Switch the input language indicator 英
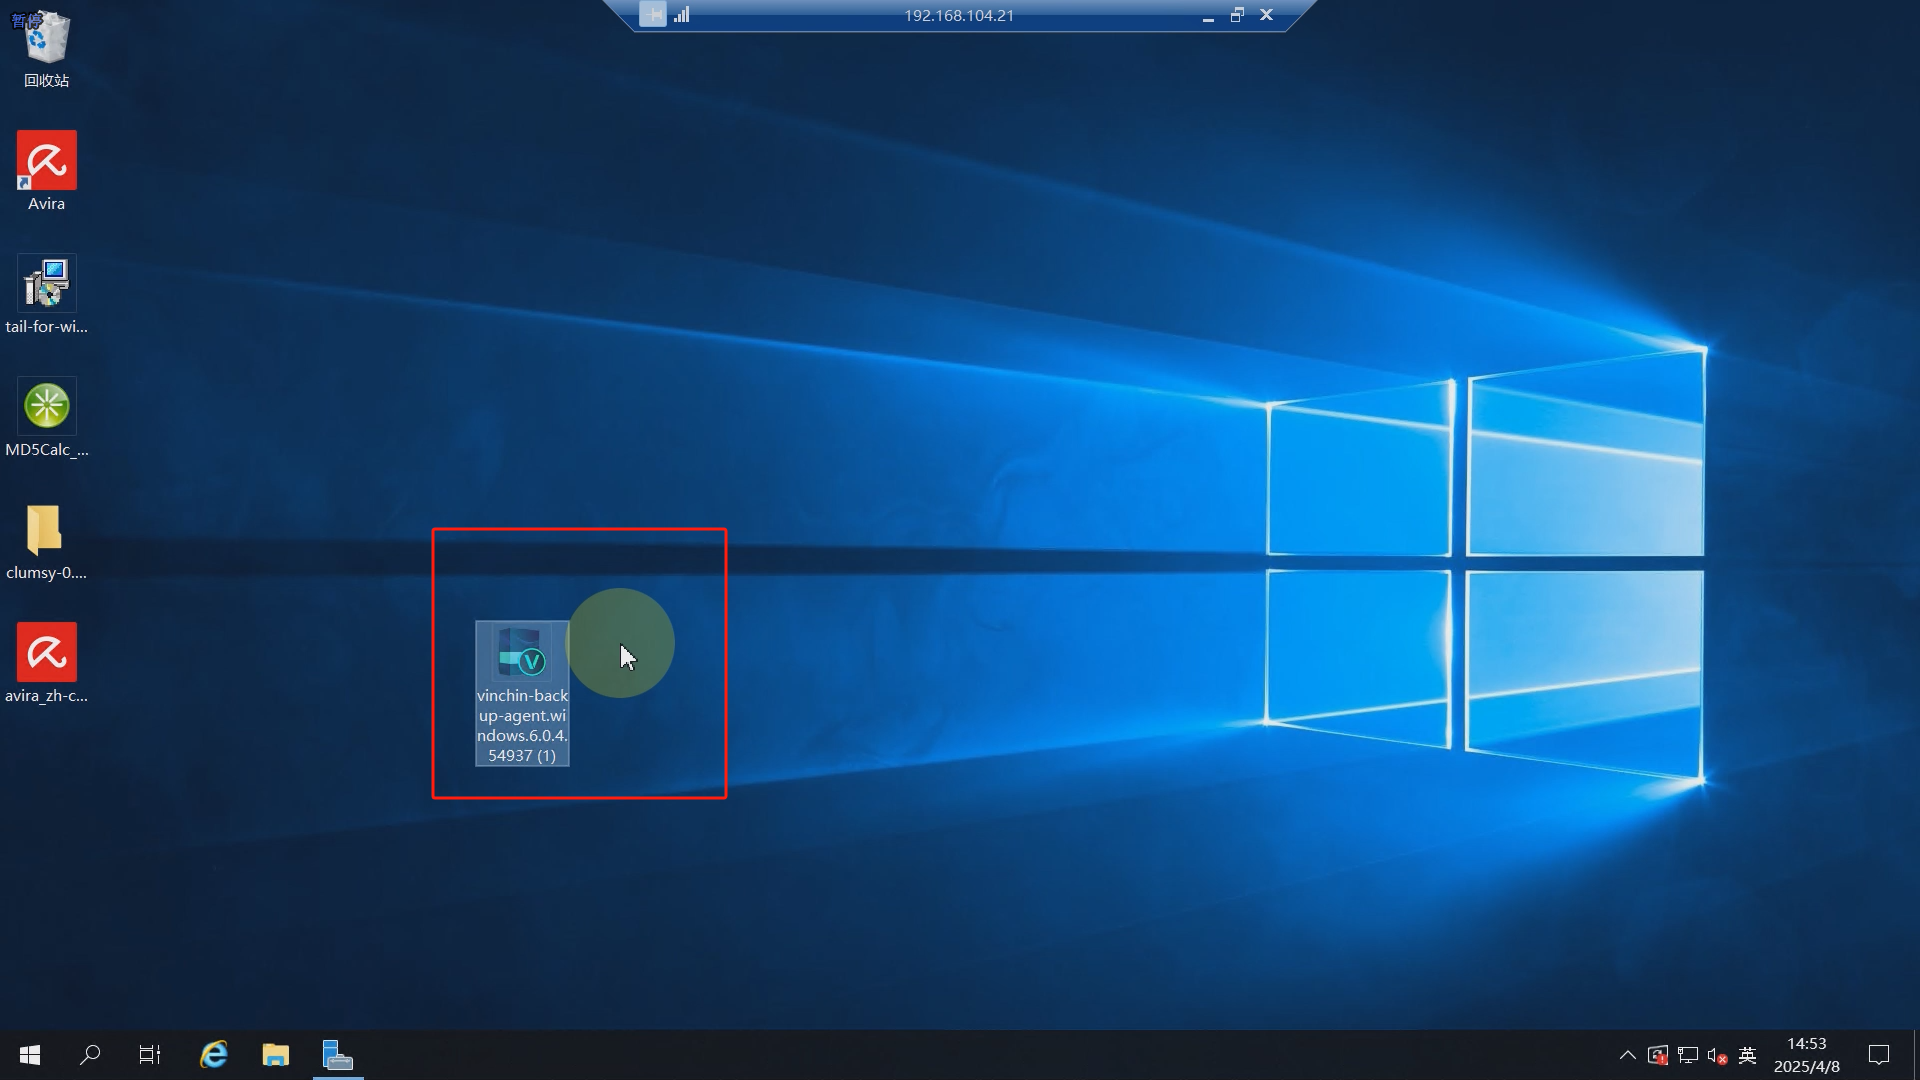Screen dimensions: 1920x1080 [1748, 1055]
